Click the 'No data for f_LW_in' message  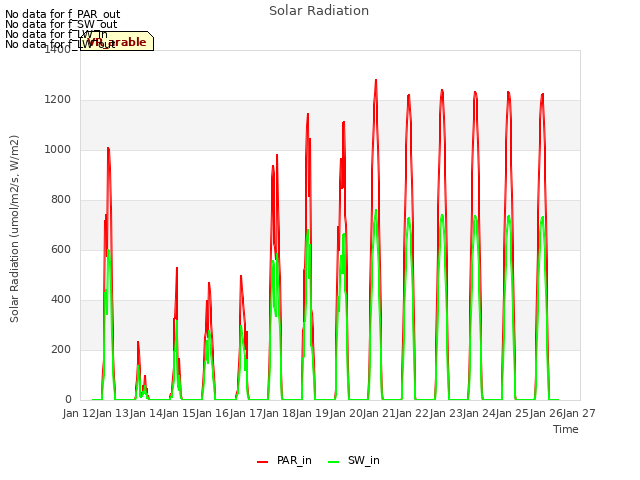(x=56, y=34)
